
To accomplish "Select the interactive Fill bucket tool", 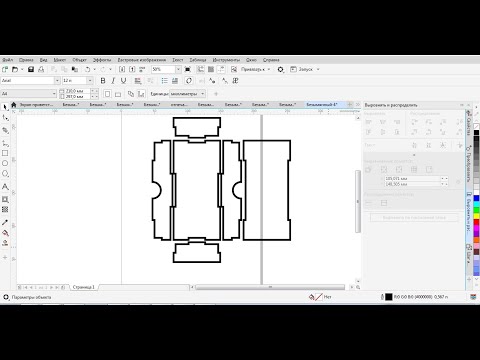I will point(5,233).
